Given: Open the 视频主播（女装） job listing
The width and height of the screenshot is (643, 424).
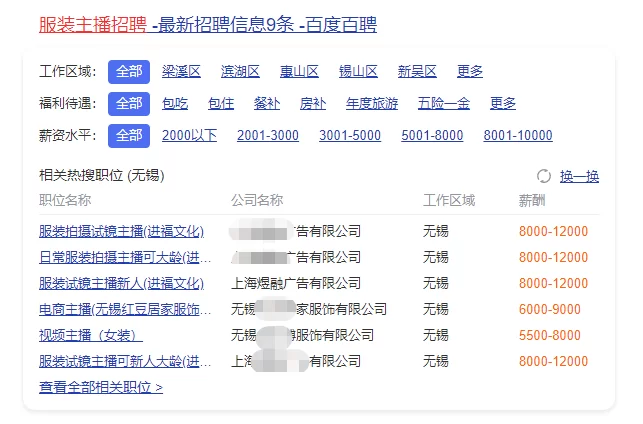Looking at the screenshot, I should point(91,335).
